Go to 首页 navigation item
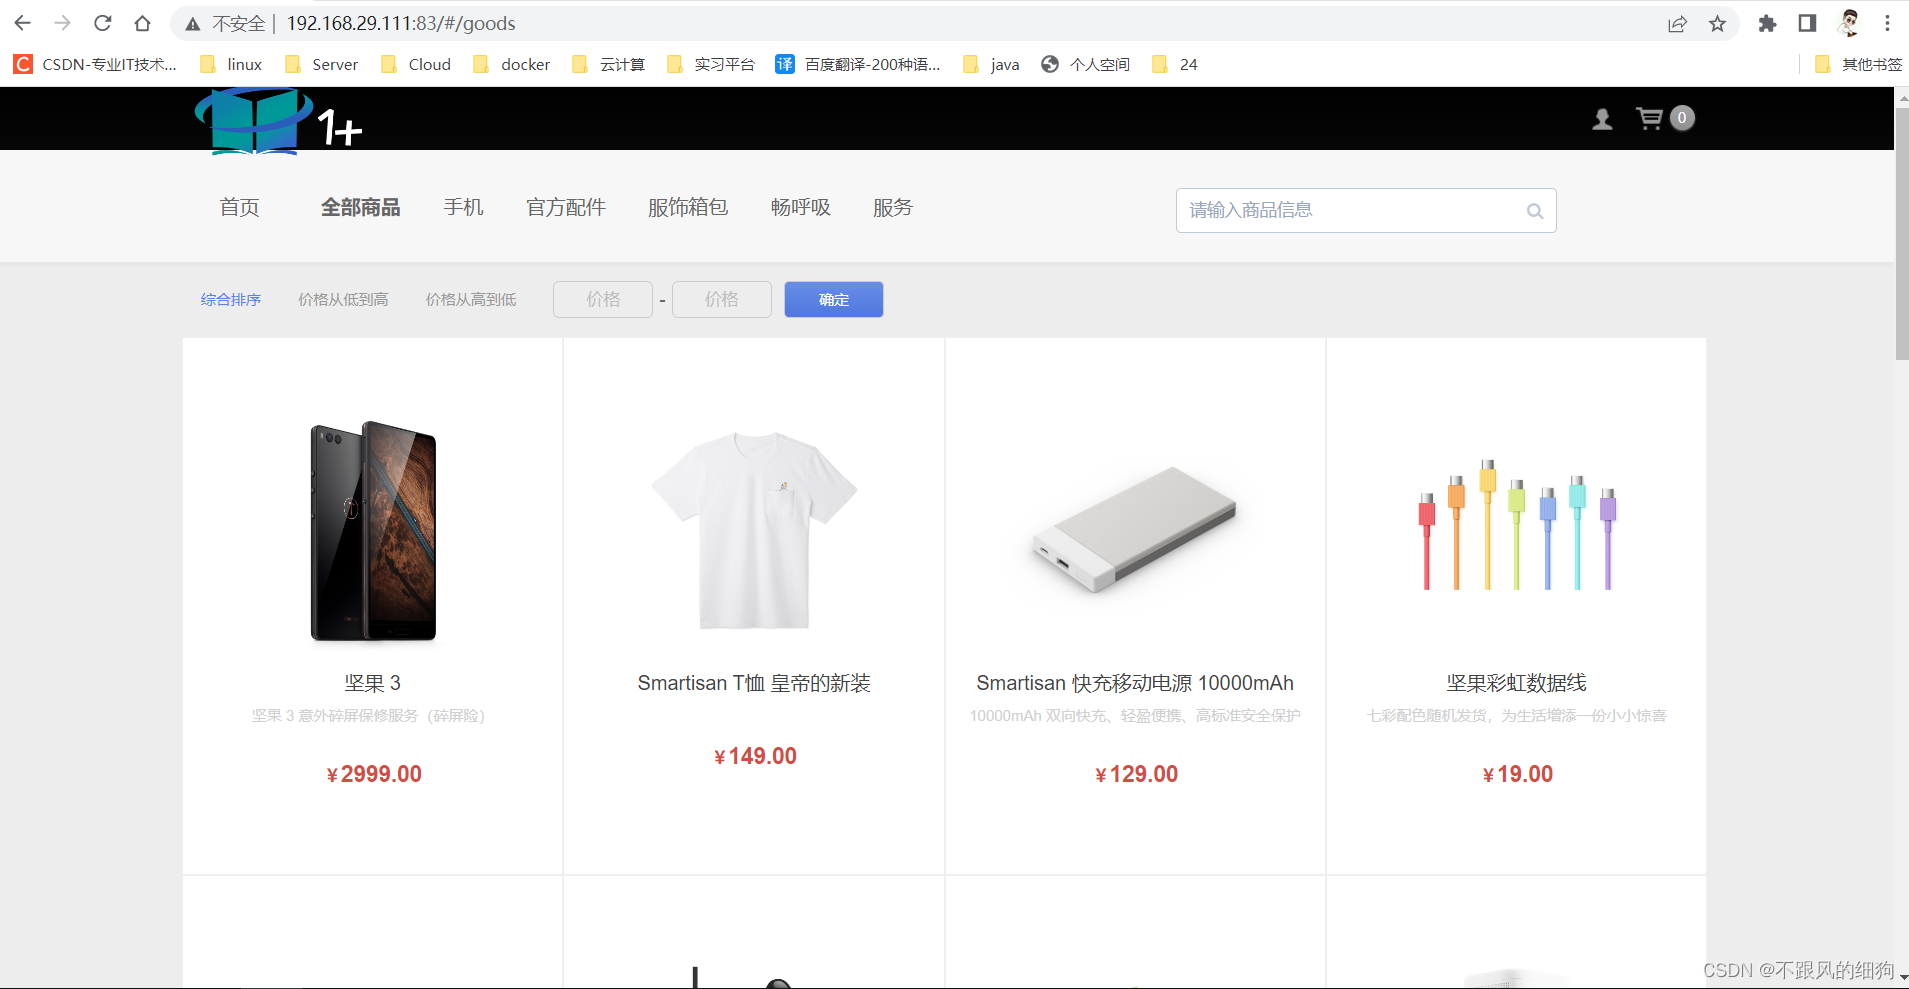This screenshot has width=1909, height=989. click(240, 207)
